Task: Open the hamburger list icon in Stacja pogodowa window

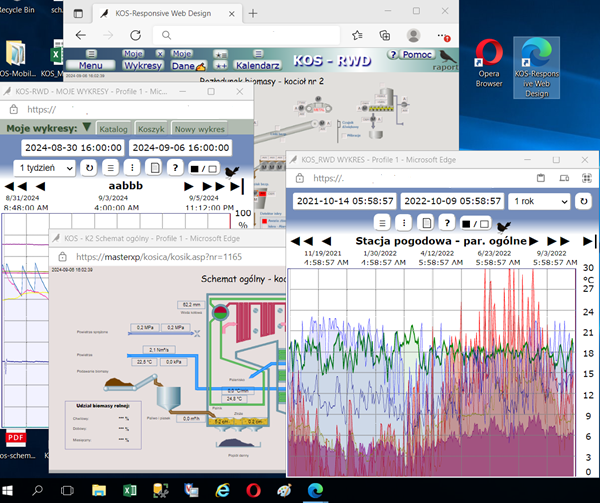Action: pyautogui.click(x=383, y=222)
